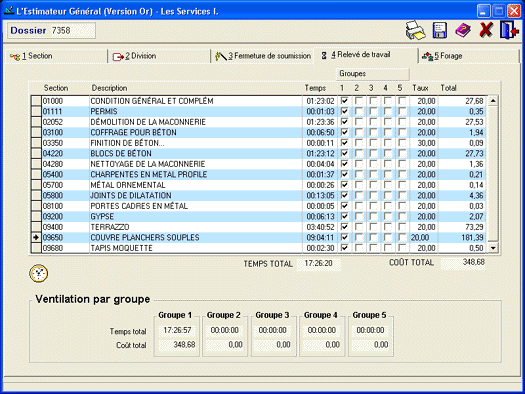525x394 pixels.
Task: Save the dossier with the floppy icon
Action: click(440, 30)
